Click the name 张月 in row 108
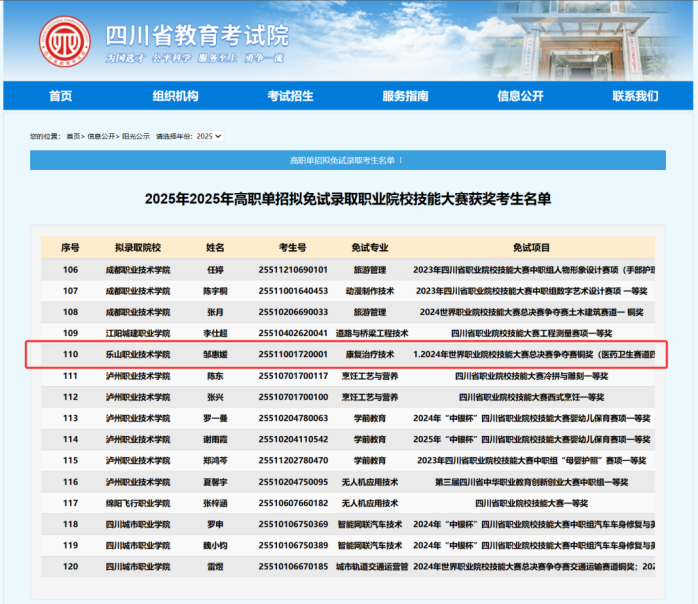 click(215, 312)
